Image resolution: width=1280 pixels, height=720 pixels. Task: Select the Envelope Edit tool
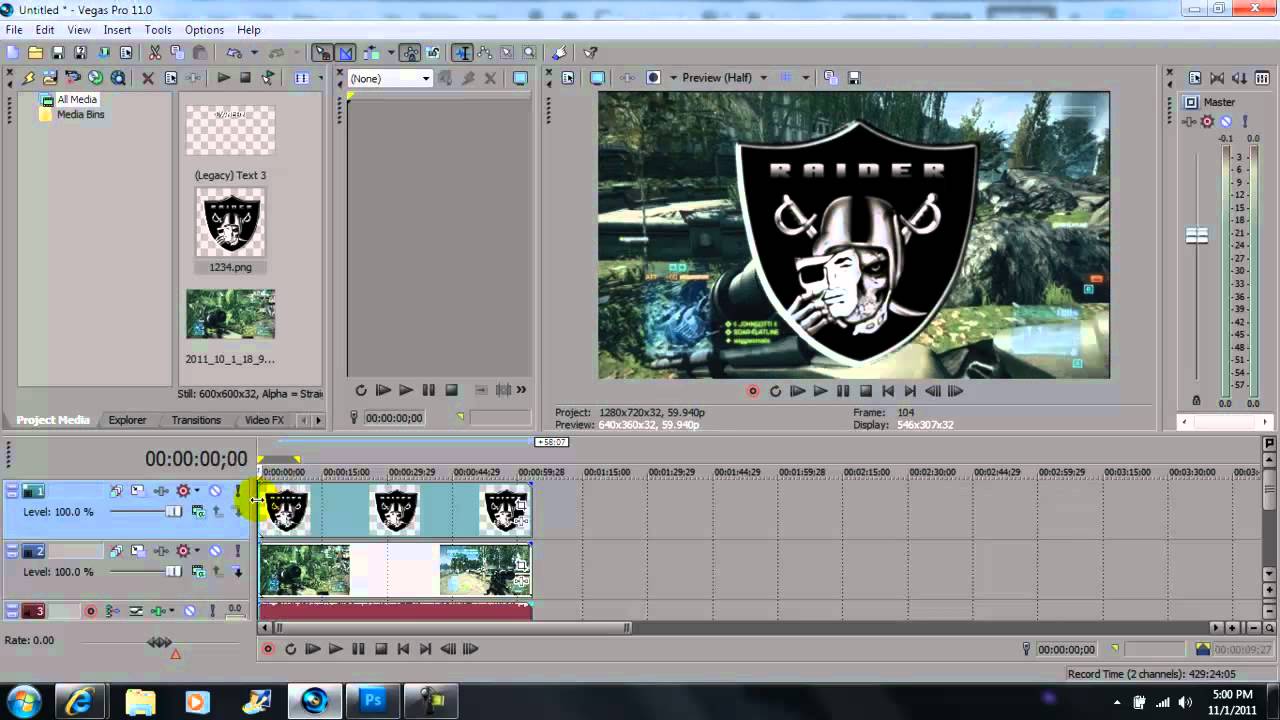[x=485, y=53]
